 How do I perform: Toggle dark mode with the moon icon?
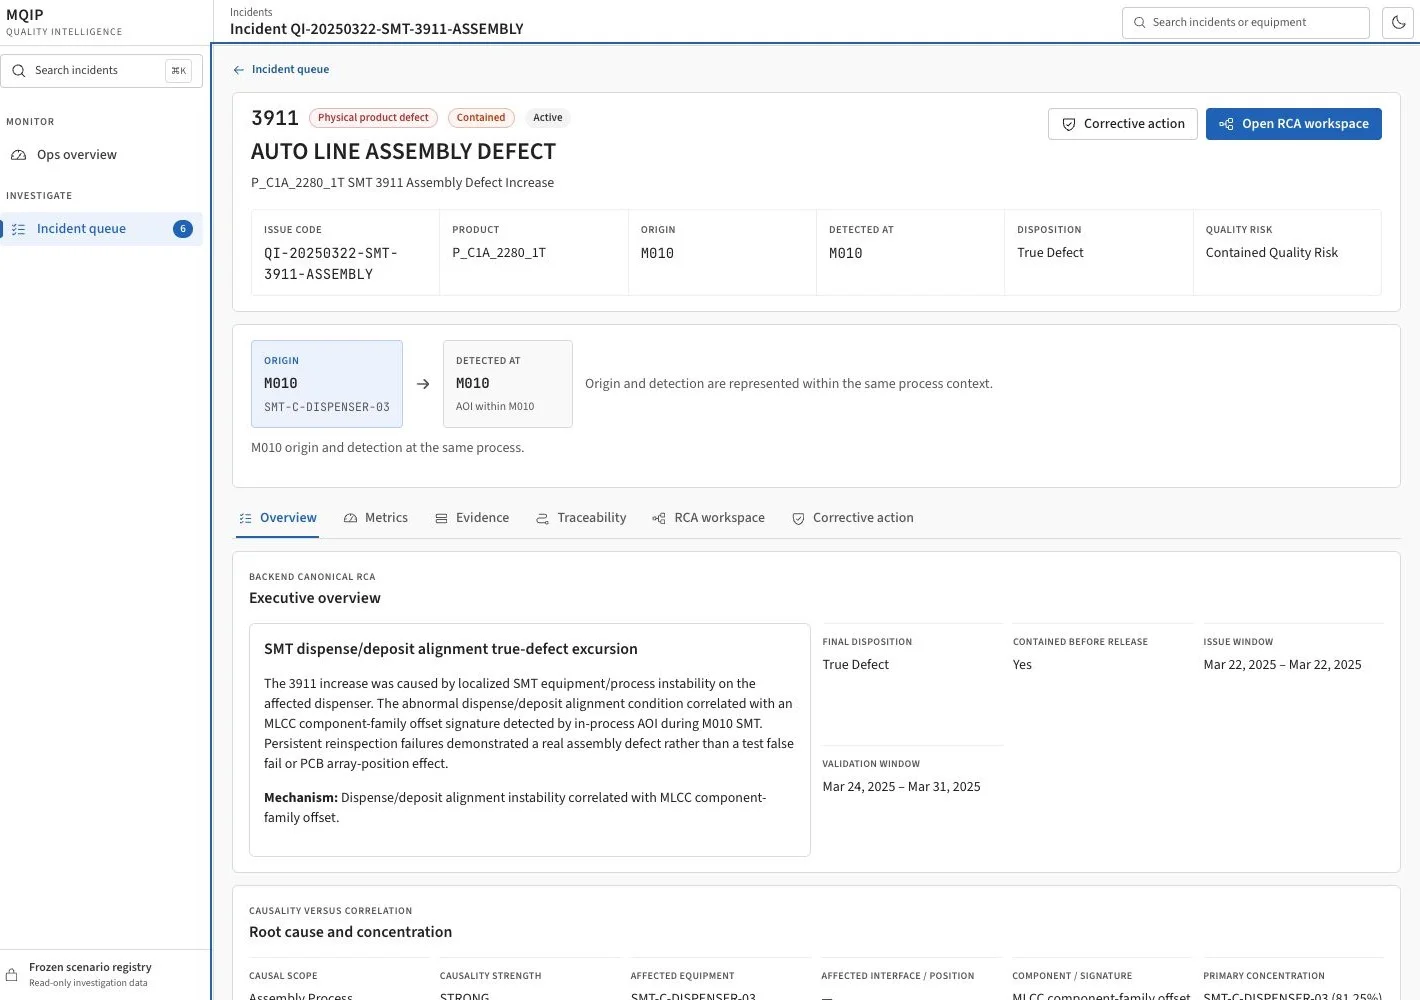[1398, 22]
